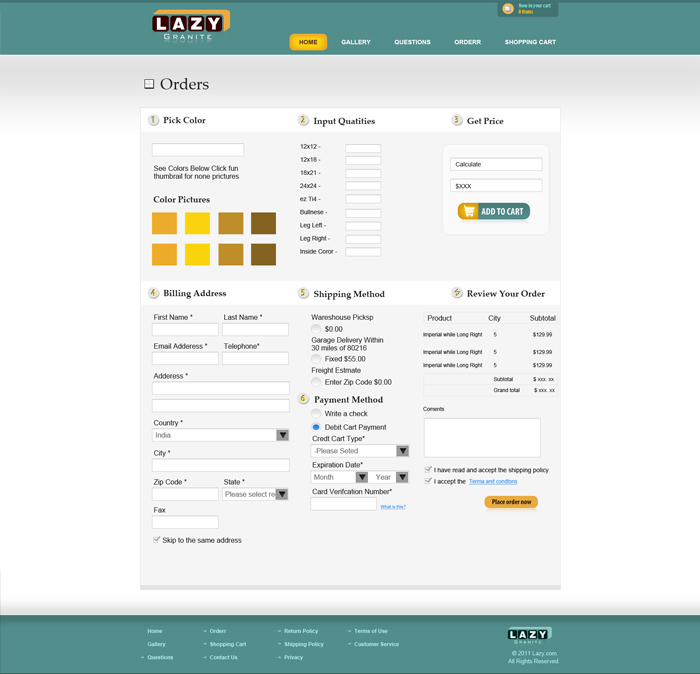Click the Inside Corner quantity field
This screenshot has height=674, width=700.
[x=363, y=252]
